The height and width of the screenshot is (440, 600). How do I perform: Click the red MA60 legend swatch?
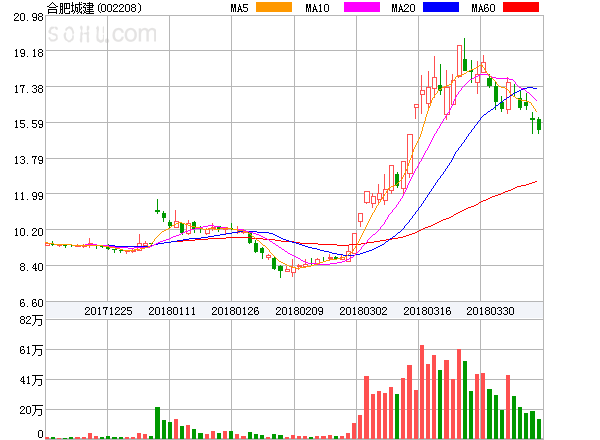click(521, 7)
